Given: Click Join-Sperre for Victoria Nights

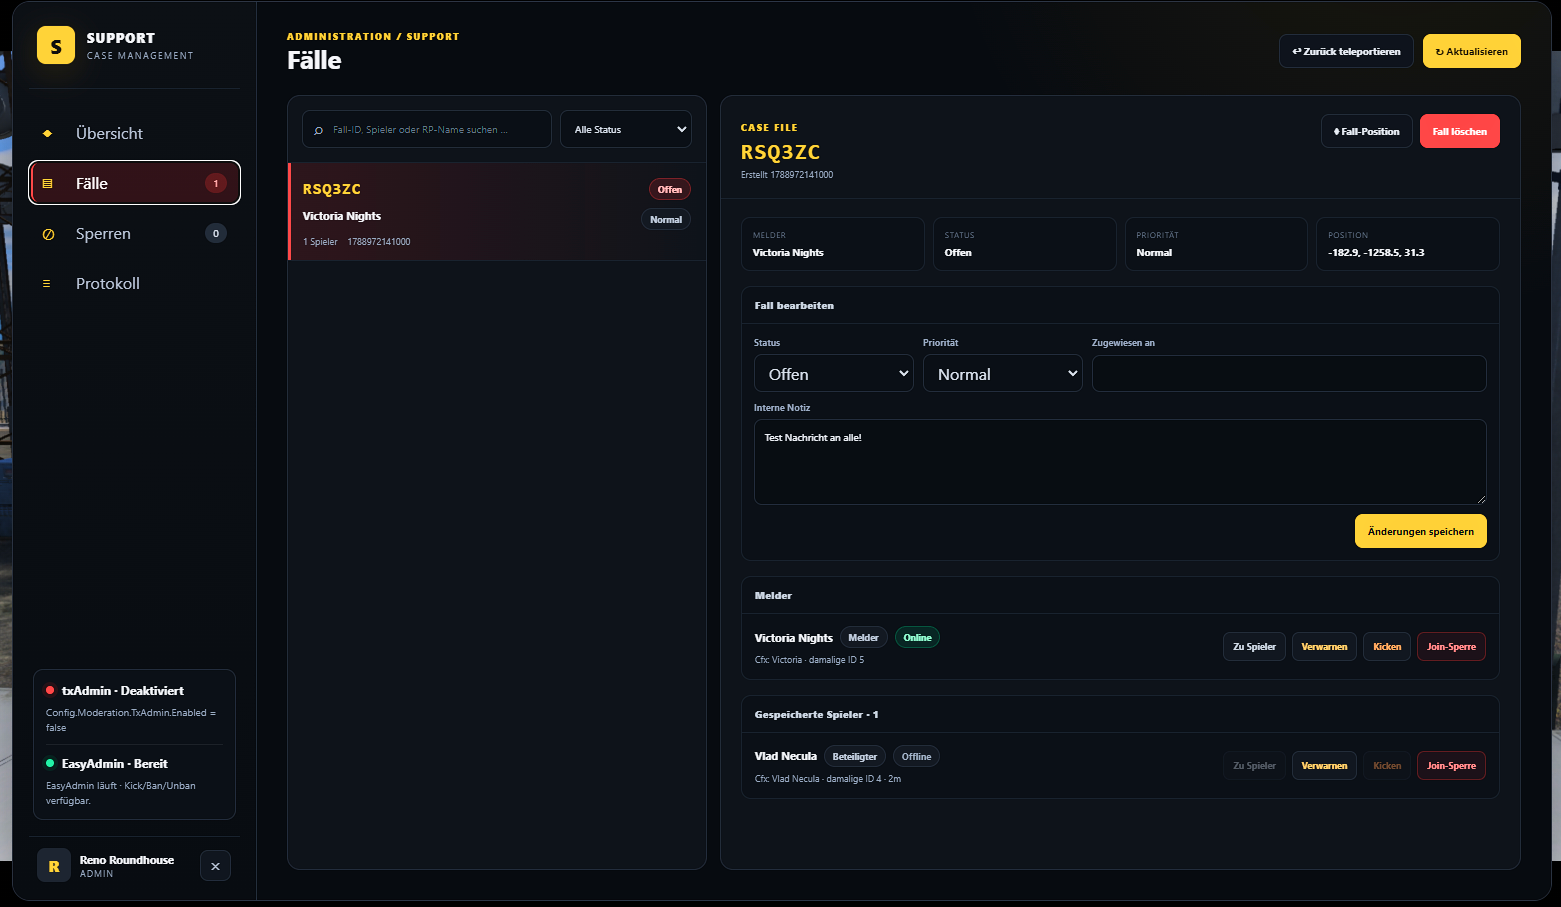Looking at the screenshot, I should point(1451,647).
